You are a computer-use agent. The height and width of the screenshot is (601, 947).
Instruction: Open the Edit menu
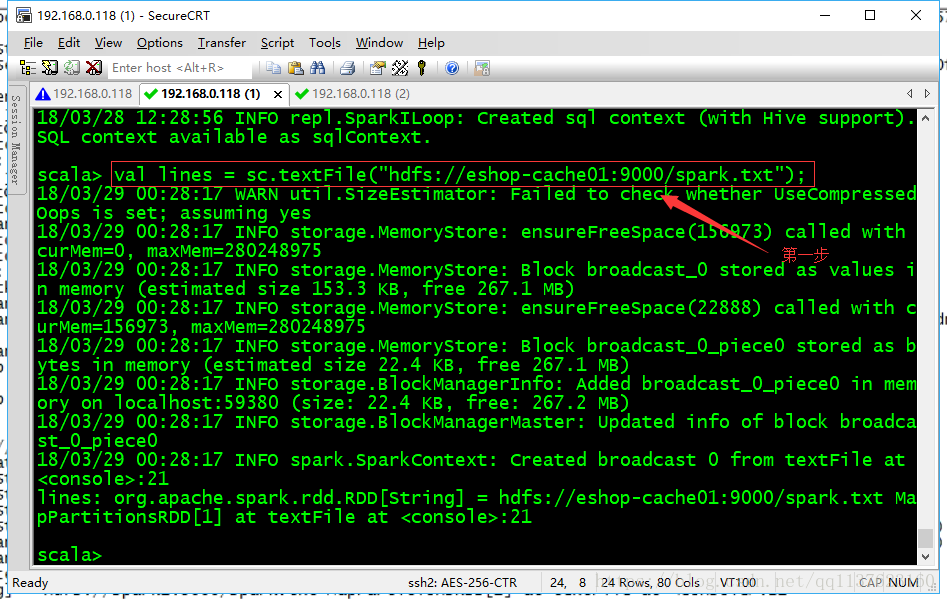69,43
